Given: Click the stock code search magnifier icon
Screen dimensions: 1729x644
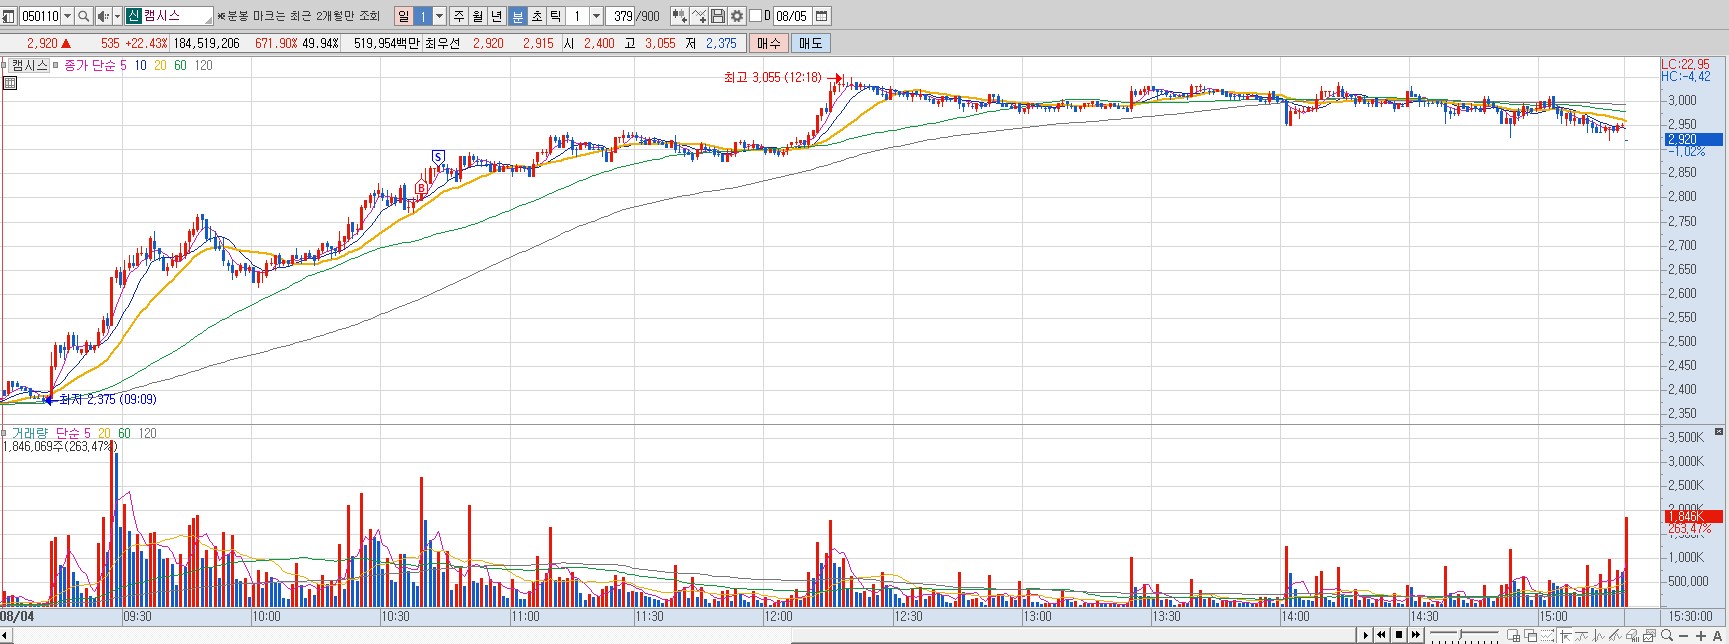Looking at the screenshot, I should coord(84,16).
